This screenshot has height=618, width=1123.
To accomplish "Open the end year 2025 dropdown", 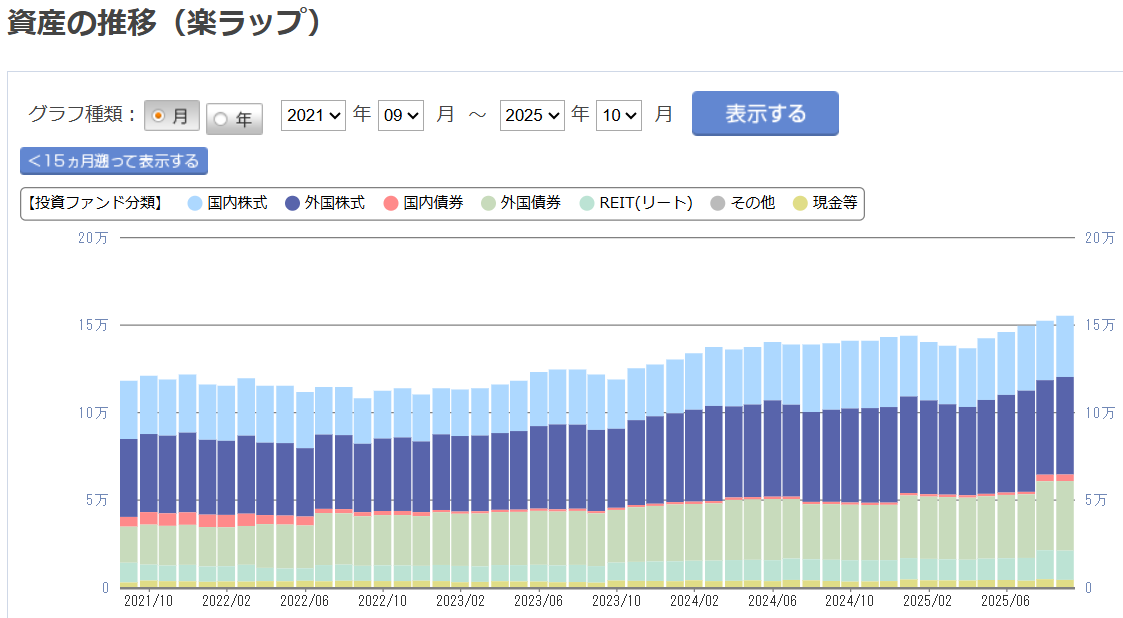I will click(x=532, y=115).
